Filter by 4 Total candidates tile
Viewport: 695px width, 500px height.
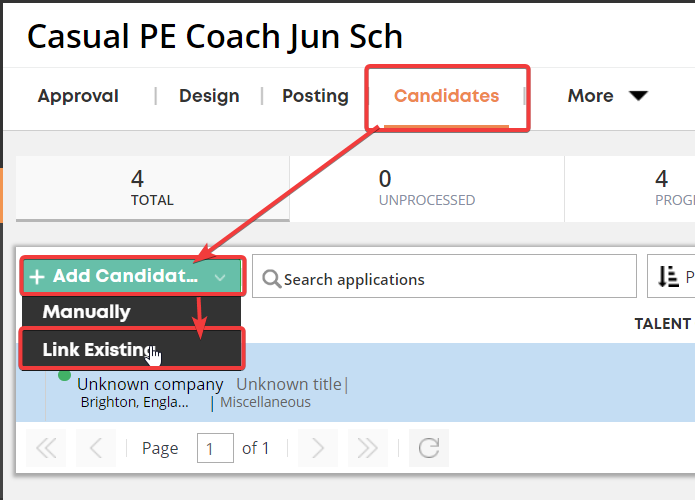click(x=152, y=188)
